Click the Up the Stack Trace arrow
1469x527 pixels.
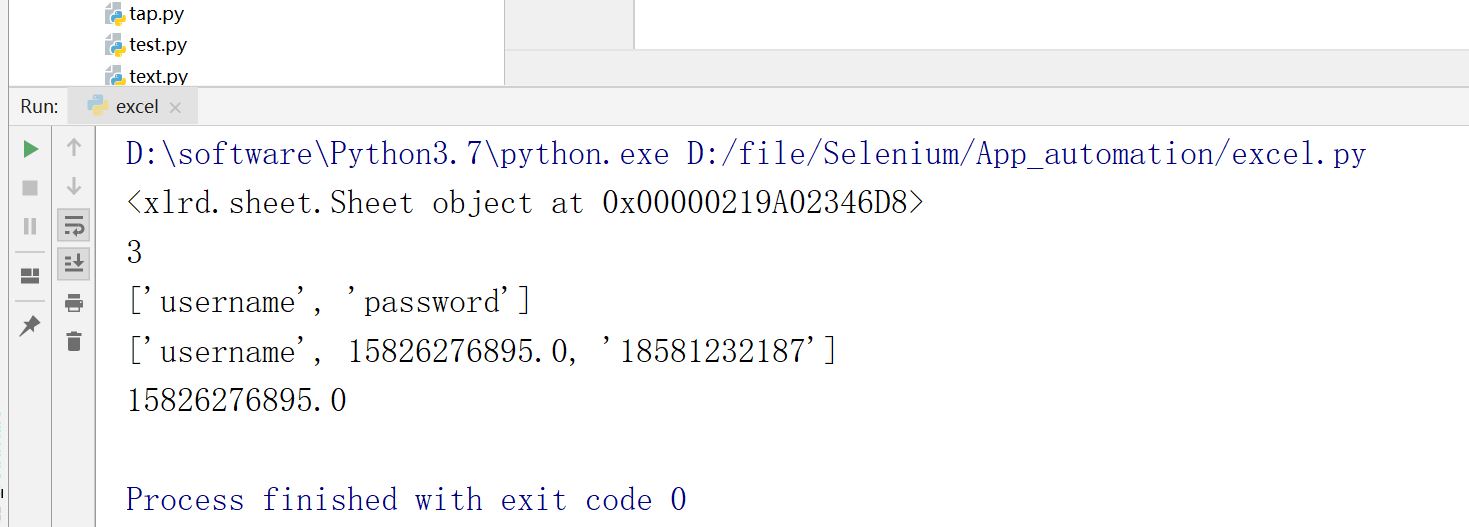[x=74, y=148]
